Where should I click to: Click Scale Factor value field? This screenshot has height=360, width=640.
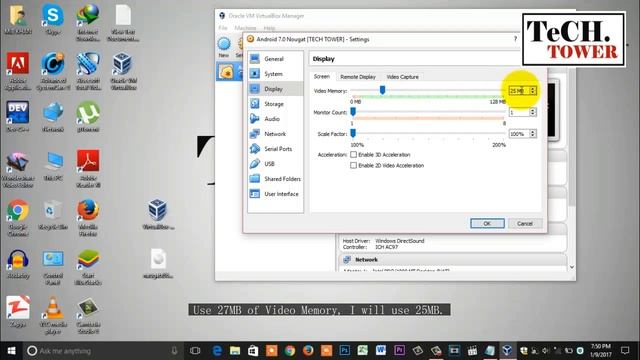click(x=519, y=134)
